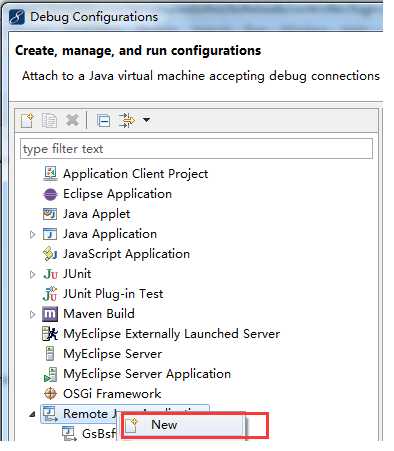
Task: Click the JUnit Plug-in Test icon
Action: point(50,293)
